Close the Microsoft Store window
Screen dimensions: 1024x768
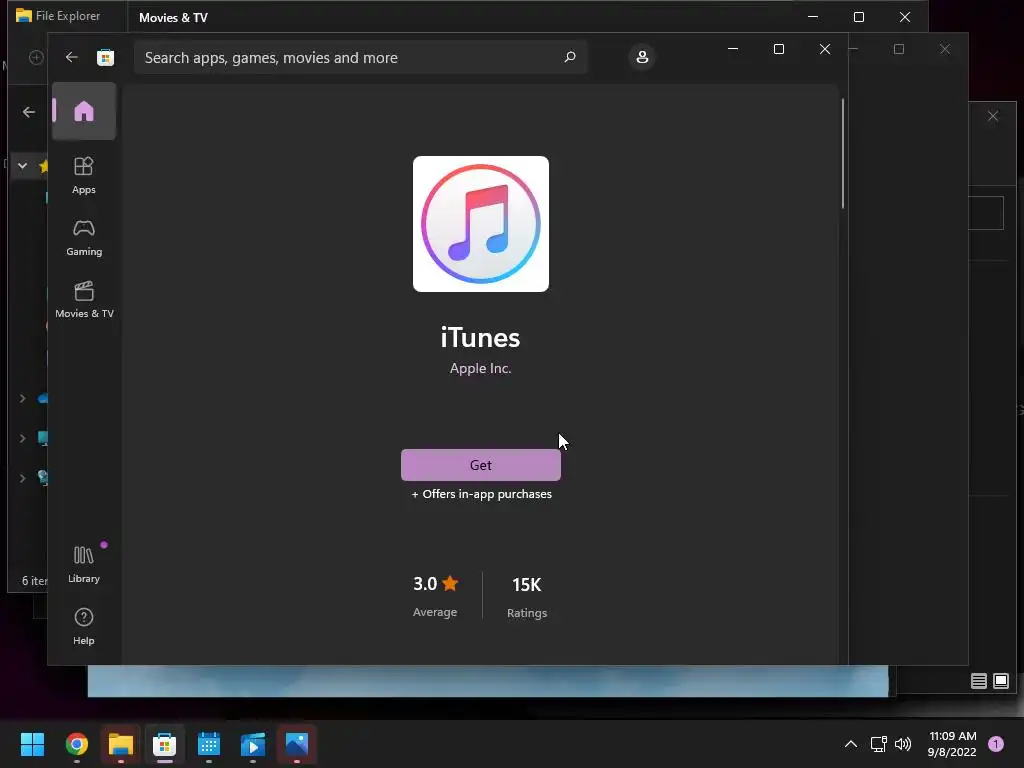pyautogui.click(x=825, y=49)
